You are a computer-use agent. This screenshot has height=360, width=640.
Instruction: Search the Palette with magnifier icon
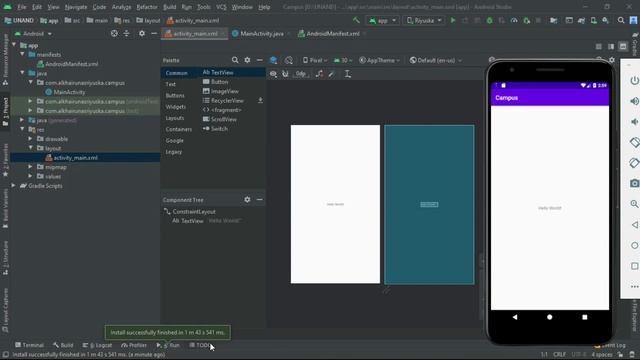tap(235, 60)
